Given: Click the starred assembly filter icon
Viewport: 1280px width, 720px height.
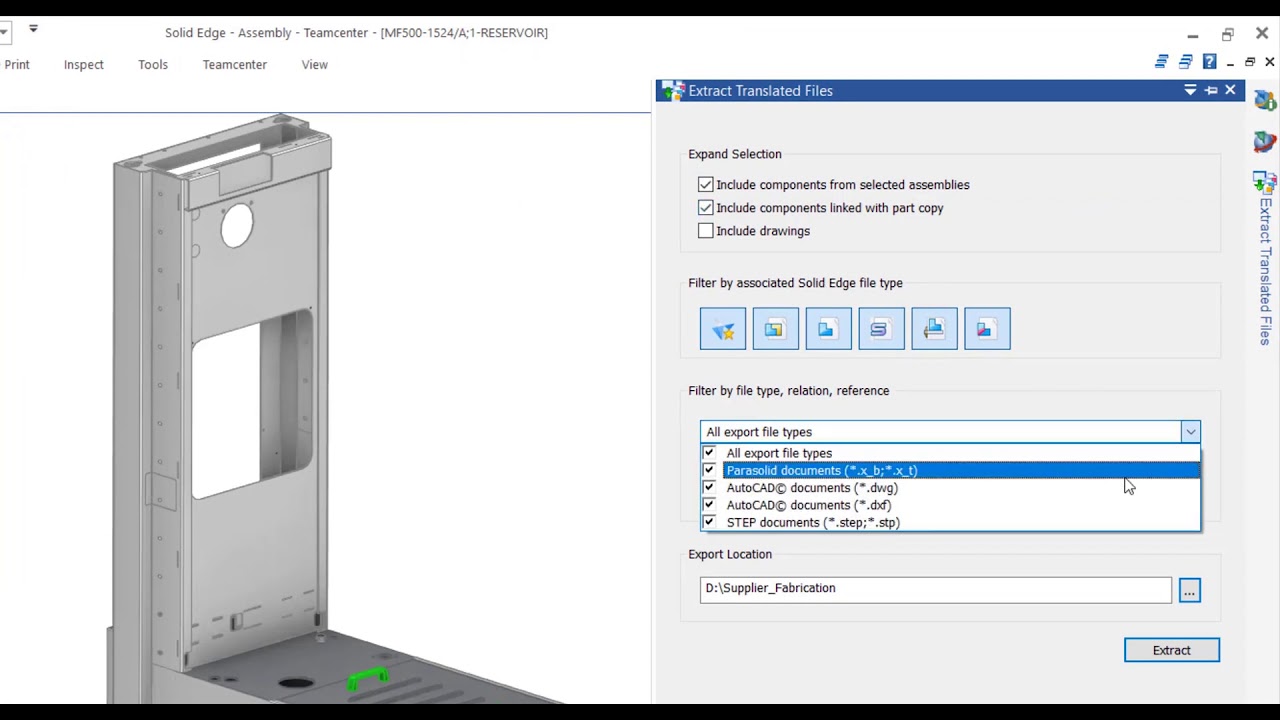Looking at the screenshot, I should 723,329.
